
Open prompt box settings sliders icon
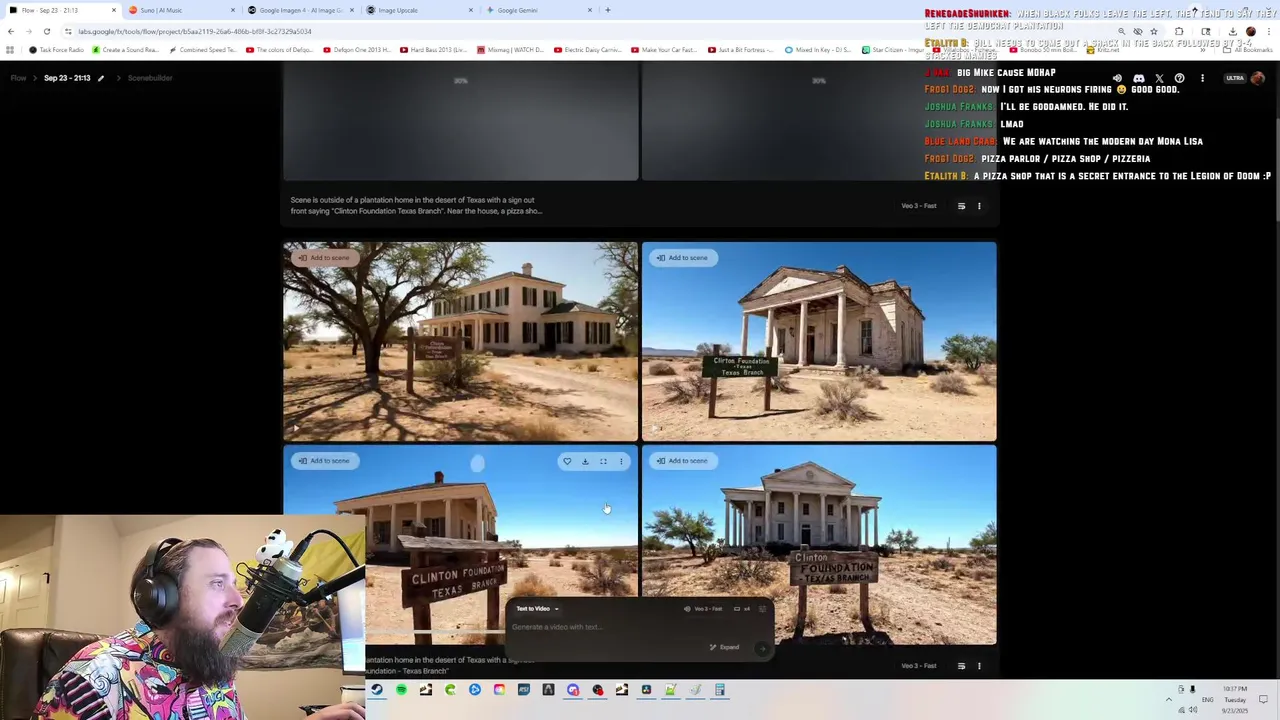(763, 609)
